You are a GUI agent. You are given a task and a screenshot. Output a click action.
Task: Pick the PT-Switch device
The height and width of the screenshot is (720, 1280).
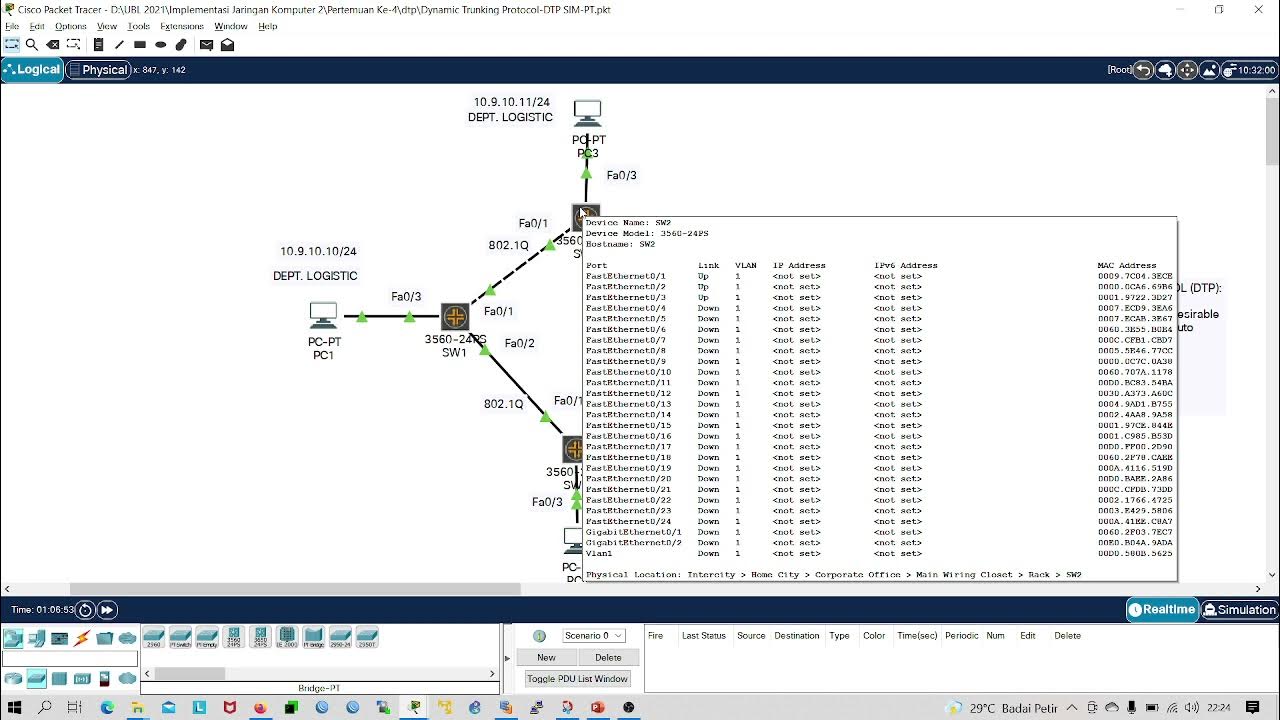pos(180,637)
